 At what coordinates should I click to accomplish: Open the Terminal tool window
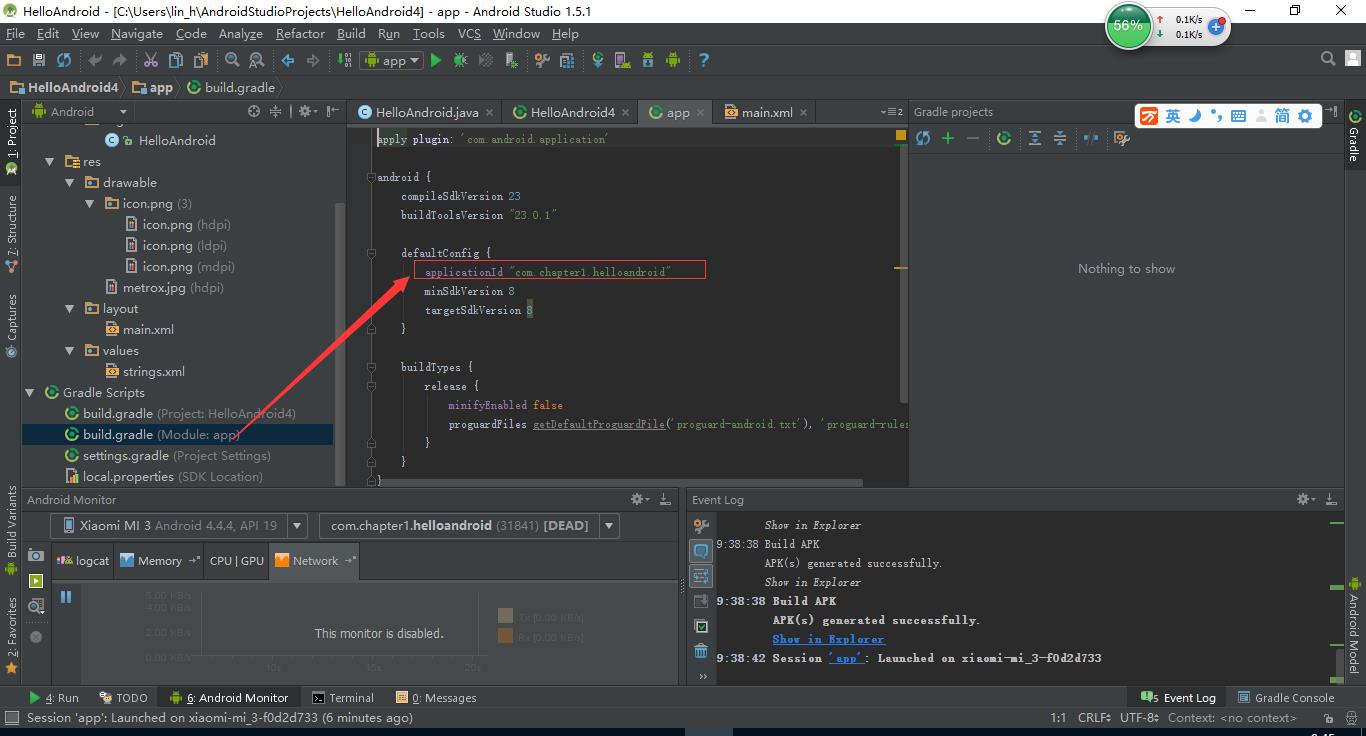coord(343,698)
